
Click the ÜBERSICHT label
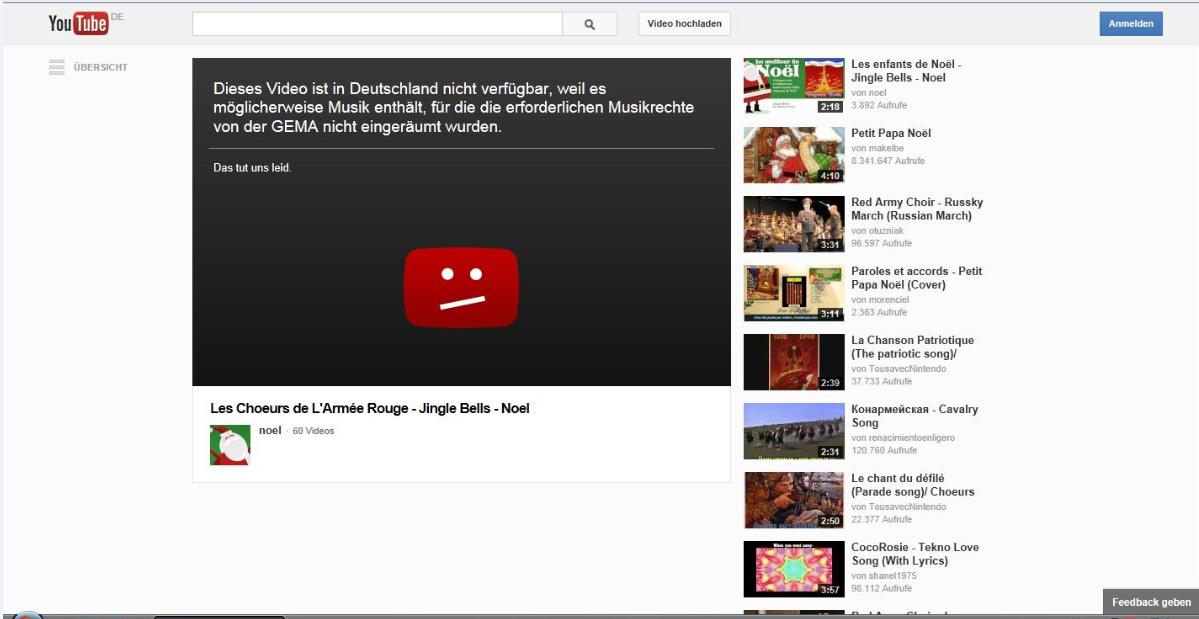pos(101,67)
